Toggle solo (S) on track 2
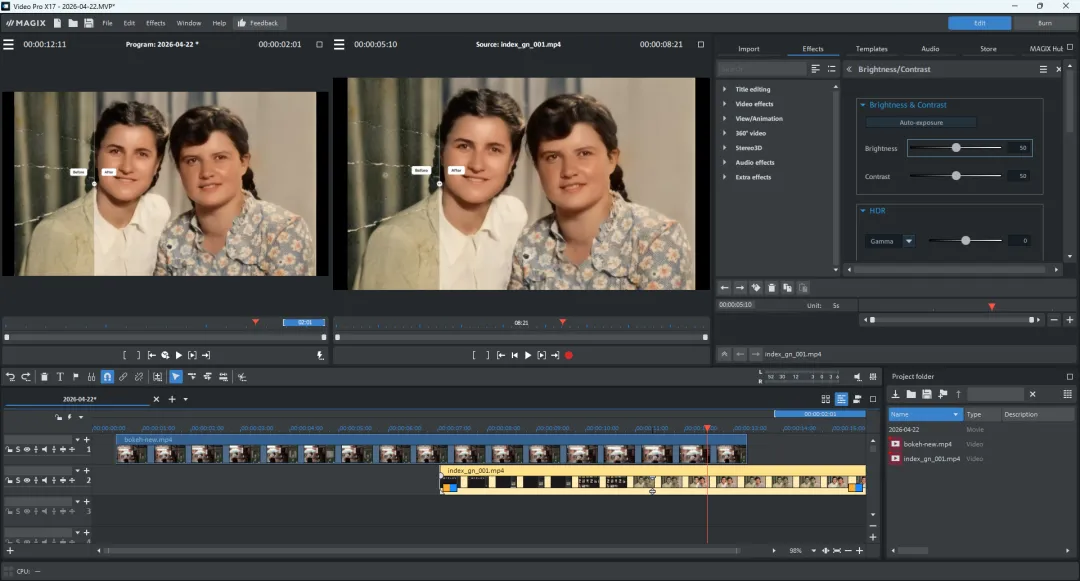Viewport: 1080px width, 581px height. click(x=18, y=481)
